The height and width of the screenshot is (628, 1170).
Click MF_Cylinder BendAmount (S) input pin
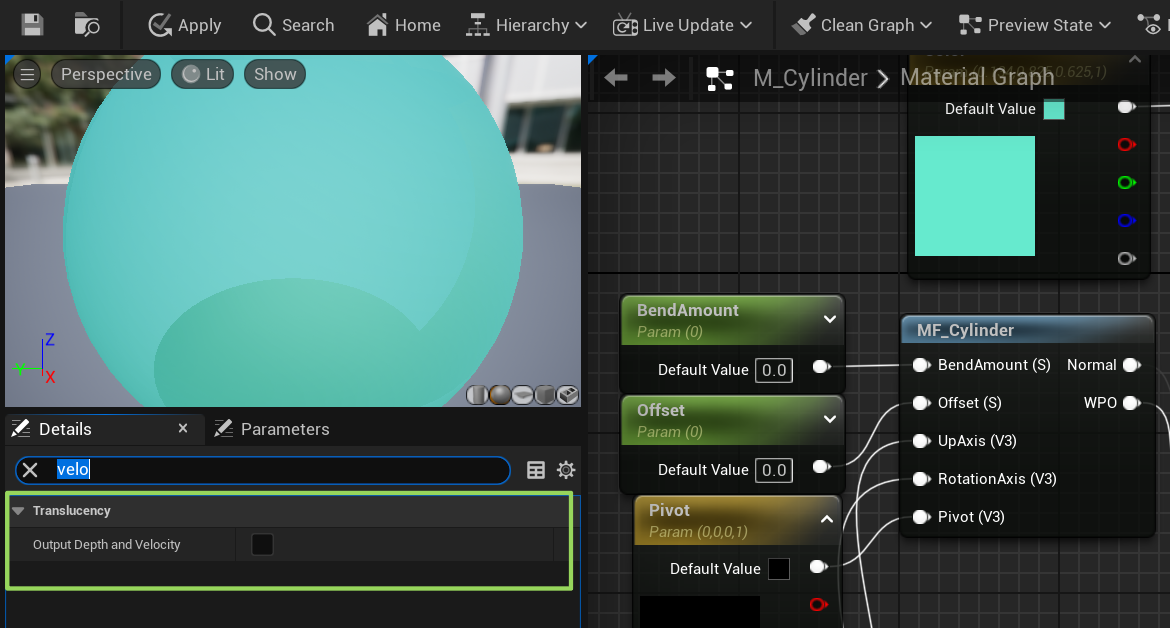(x=922, y=365)
